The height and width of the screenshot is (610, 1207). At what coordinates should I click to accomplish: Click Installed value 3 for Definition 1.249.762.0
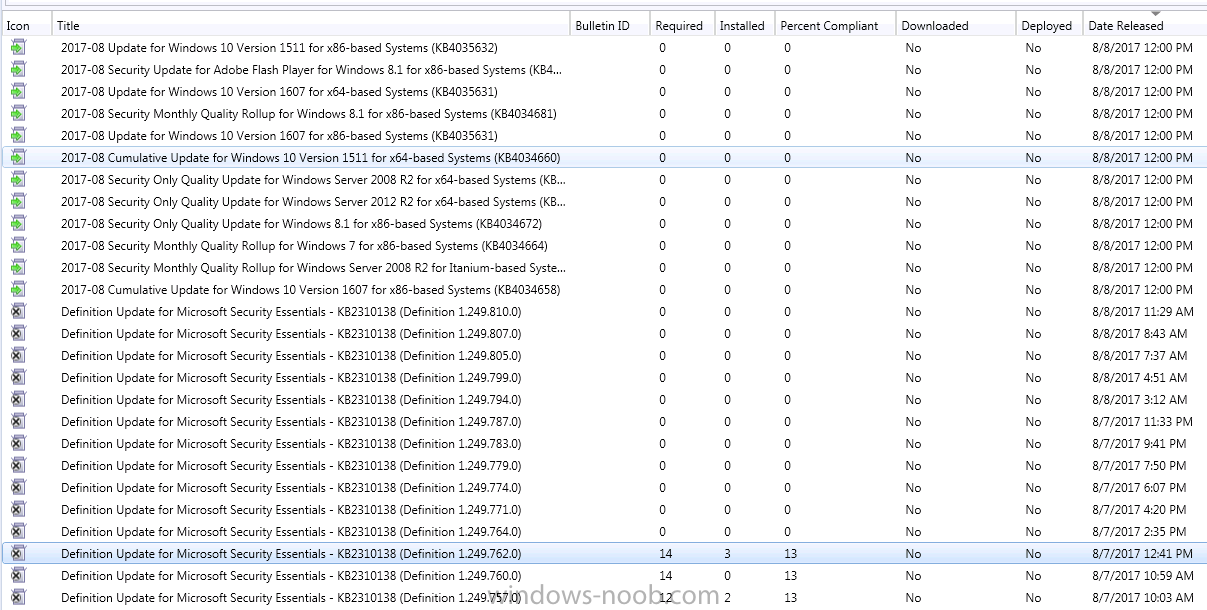pos(727,554)
